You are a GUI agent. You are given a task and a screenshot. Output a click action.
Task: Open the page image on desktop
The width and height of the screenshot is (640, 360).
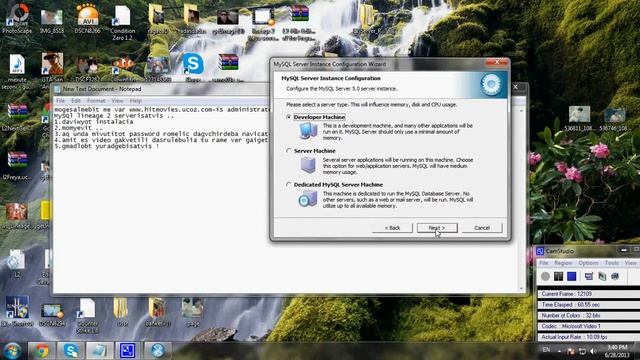point(193,312)
